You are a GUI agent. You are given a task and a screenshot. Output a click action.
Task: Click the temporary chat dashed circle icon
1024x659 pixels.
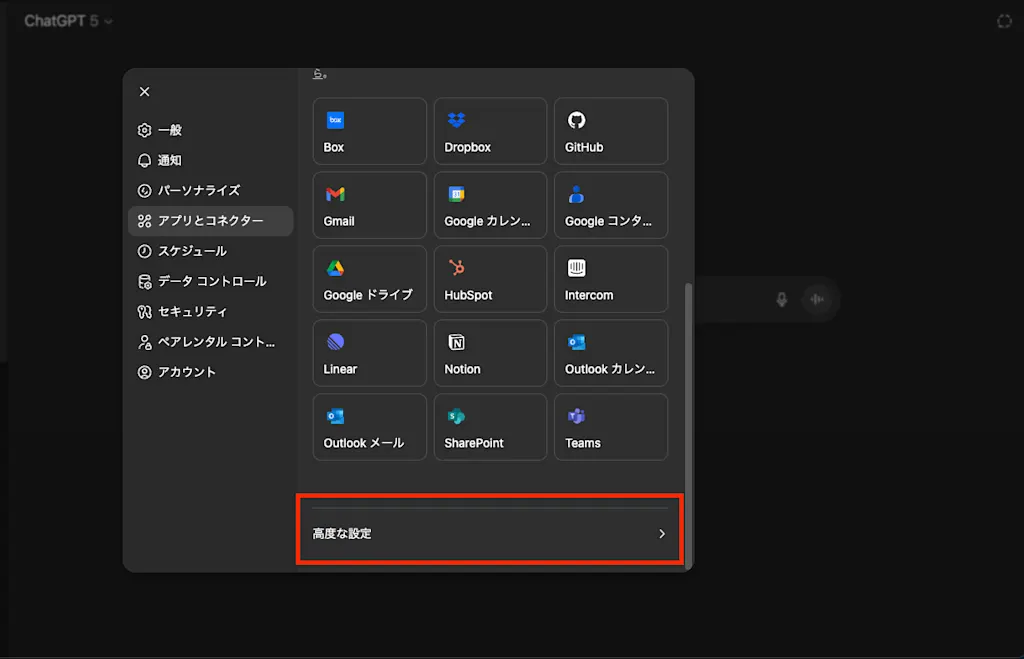(x=1004, y=22)
